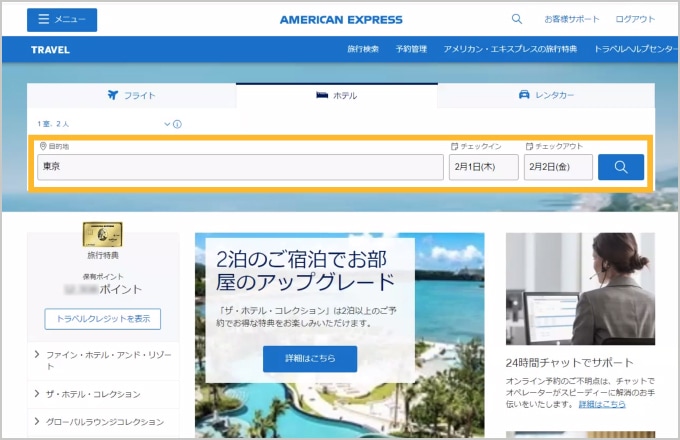Open トラベルヘルプセンター menu item
680x440 pixels.
636,49
